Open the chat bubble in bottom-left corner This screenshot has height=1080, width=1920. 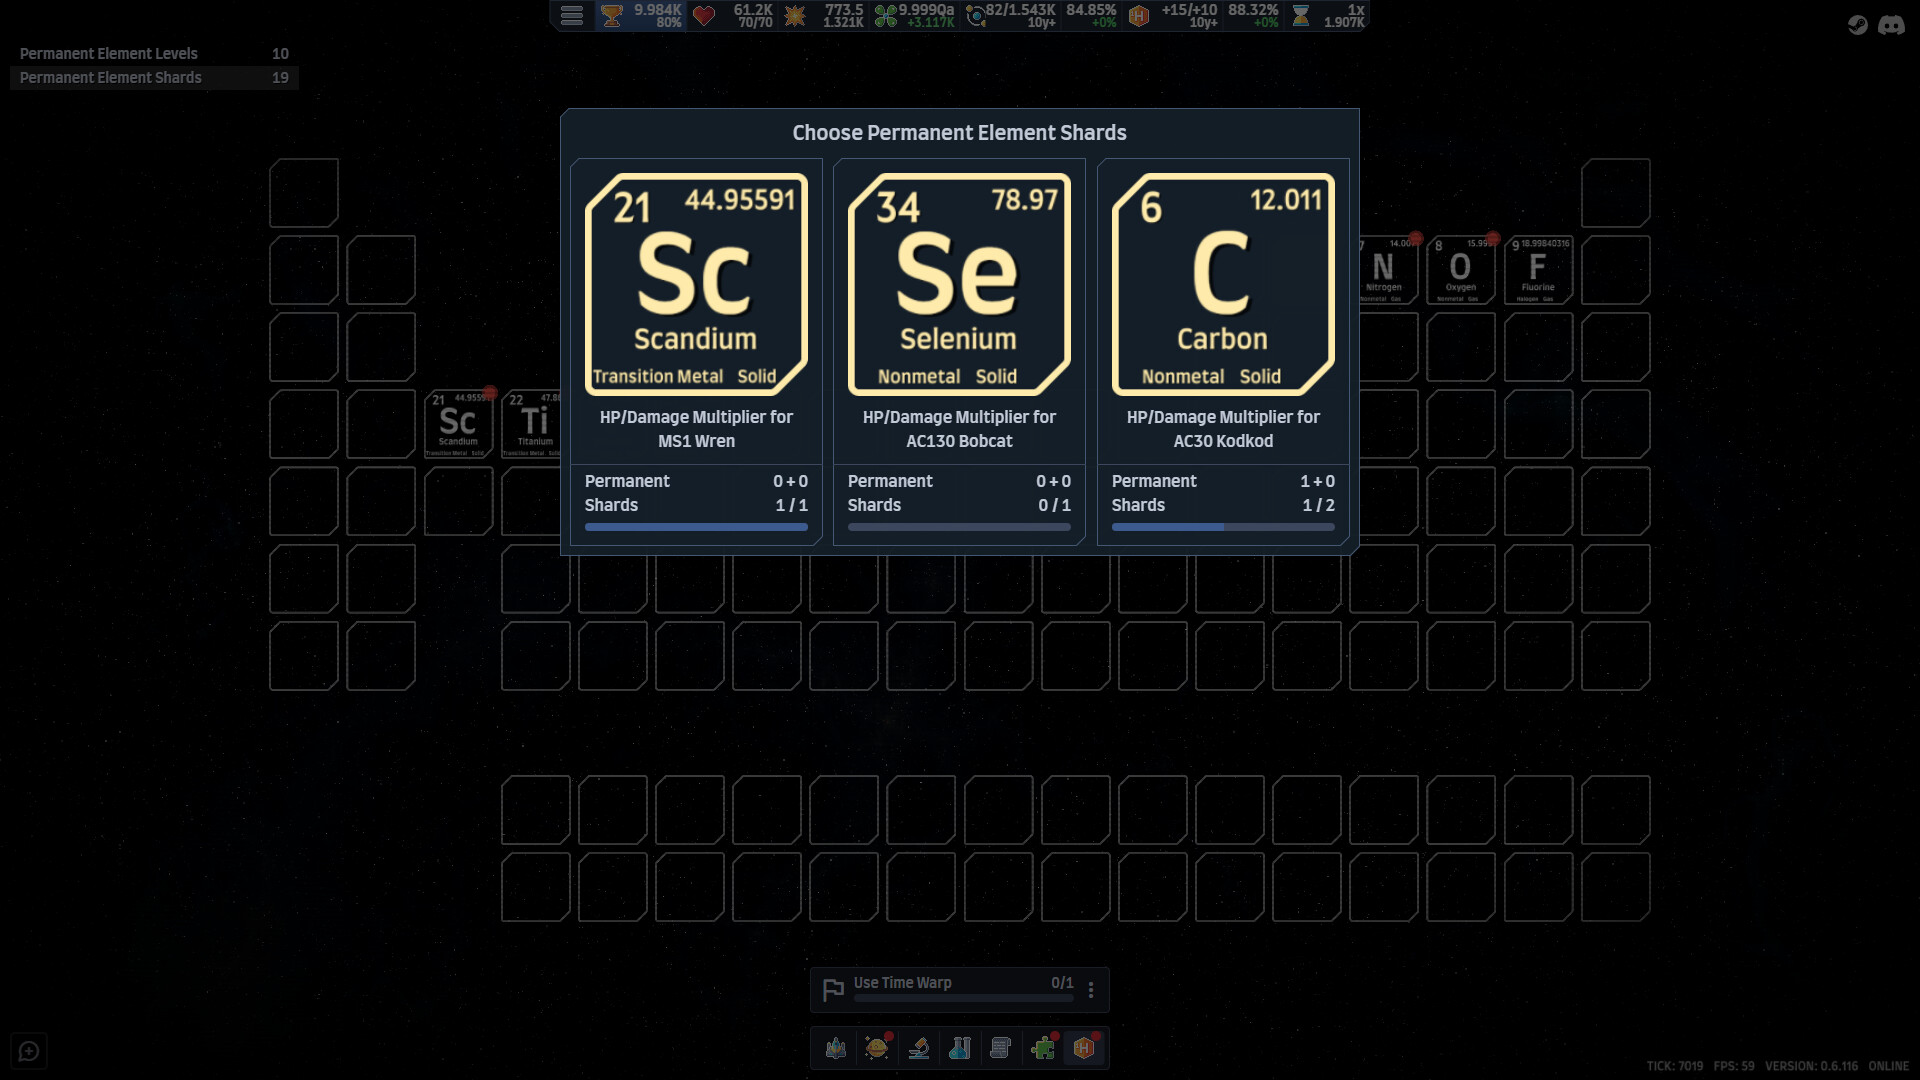[29, 1050]
